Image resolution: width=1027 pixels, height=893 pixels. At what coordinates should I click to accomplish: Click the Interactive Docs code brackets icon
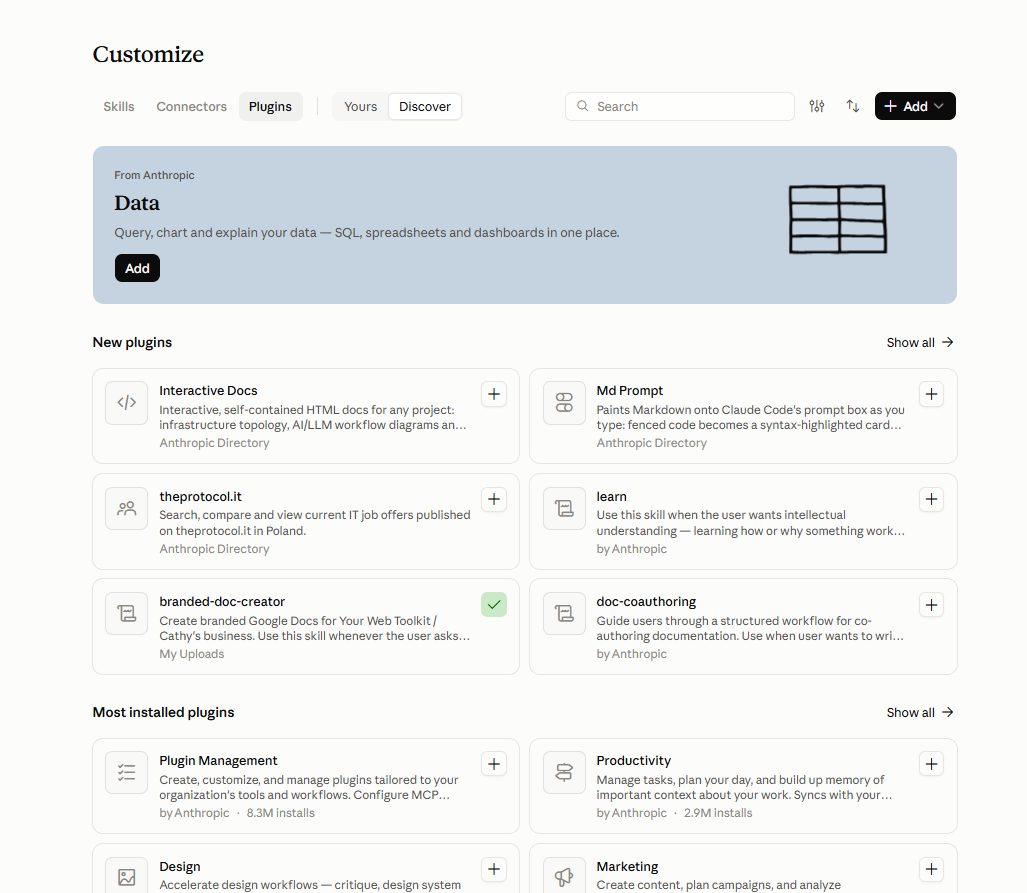pyautogui.click(x=126, y=402)
